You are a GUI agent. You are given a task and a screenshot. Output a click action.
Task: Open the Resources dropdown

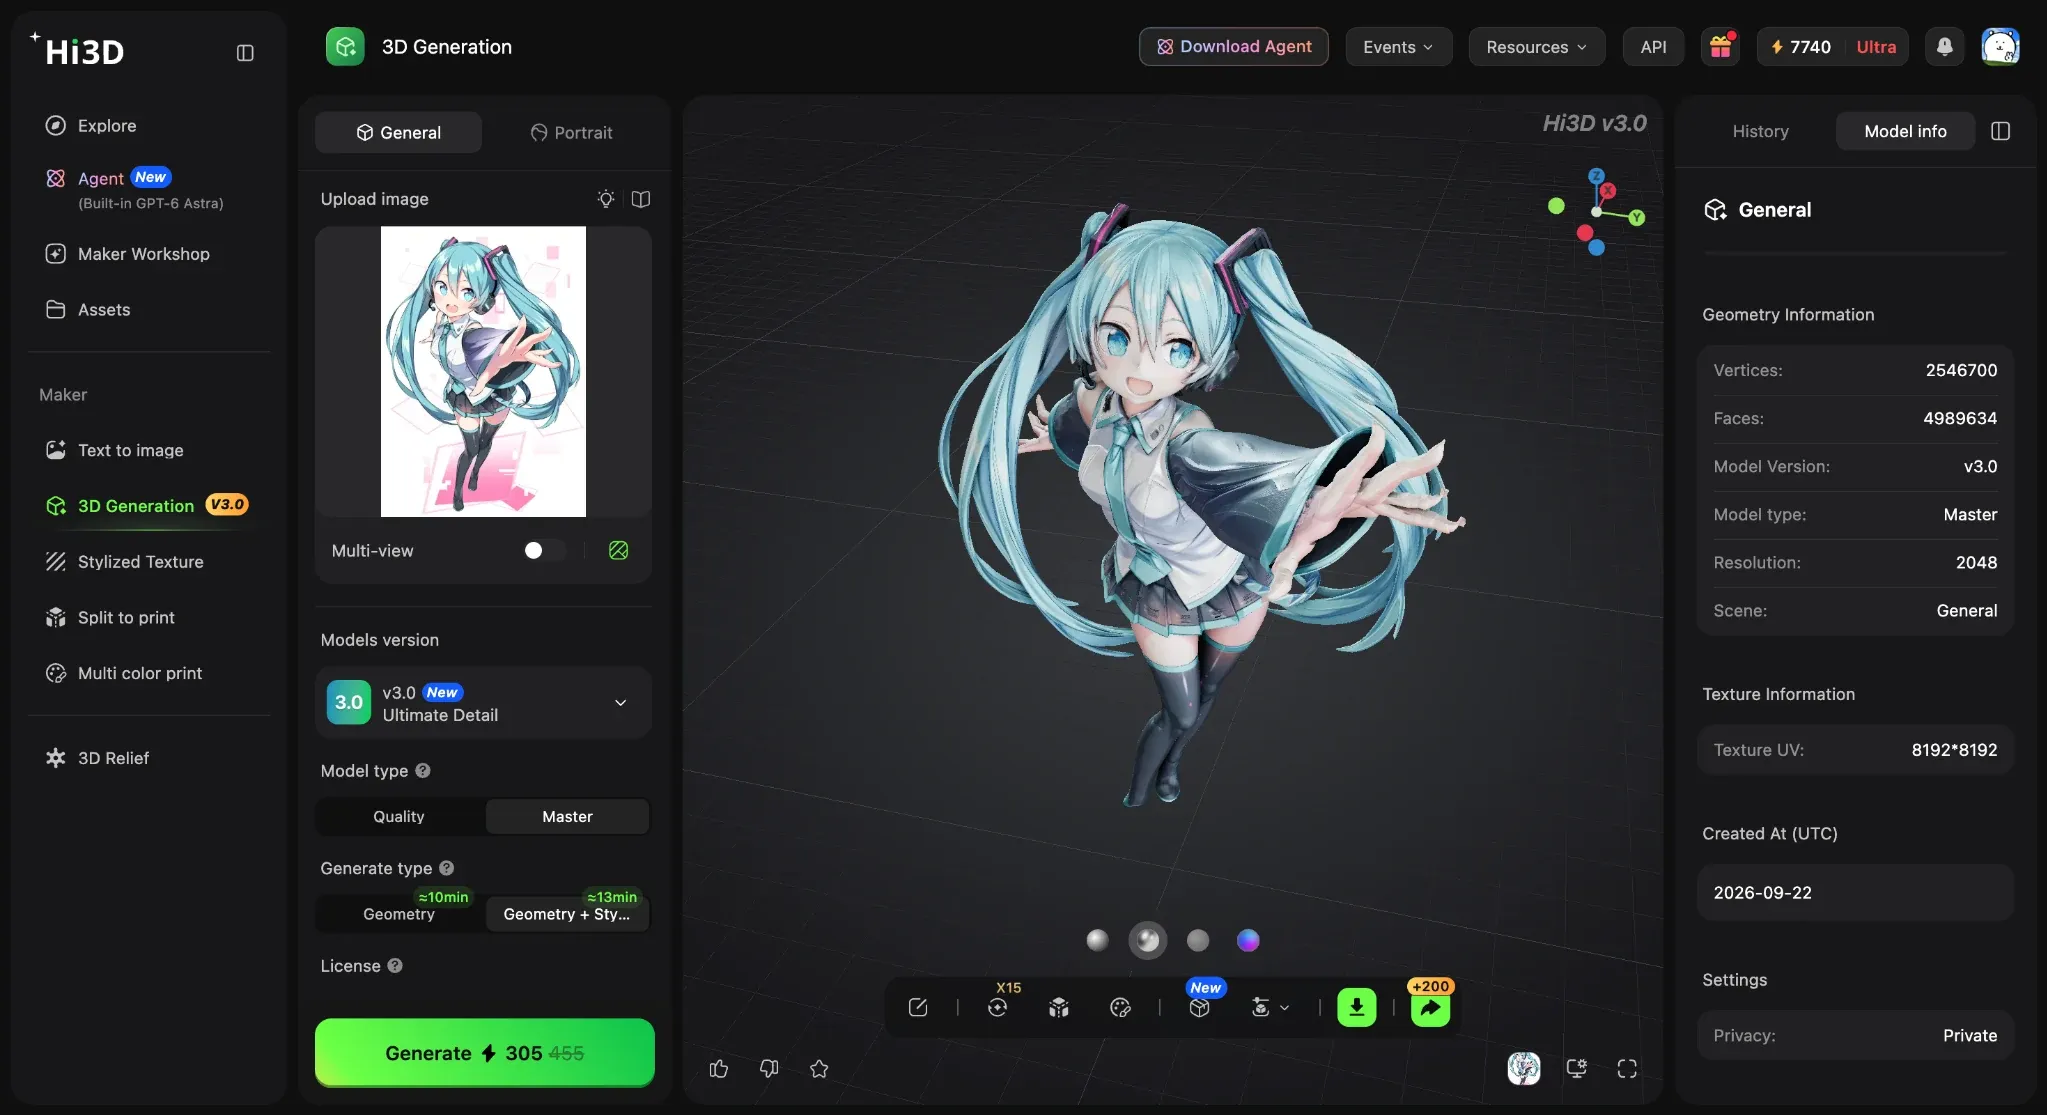1536,47
